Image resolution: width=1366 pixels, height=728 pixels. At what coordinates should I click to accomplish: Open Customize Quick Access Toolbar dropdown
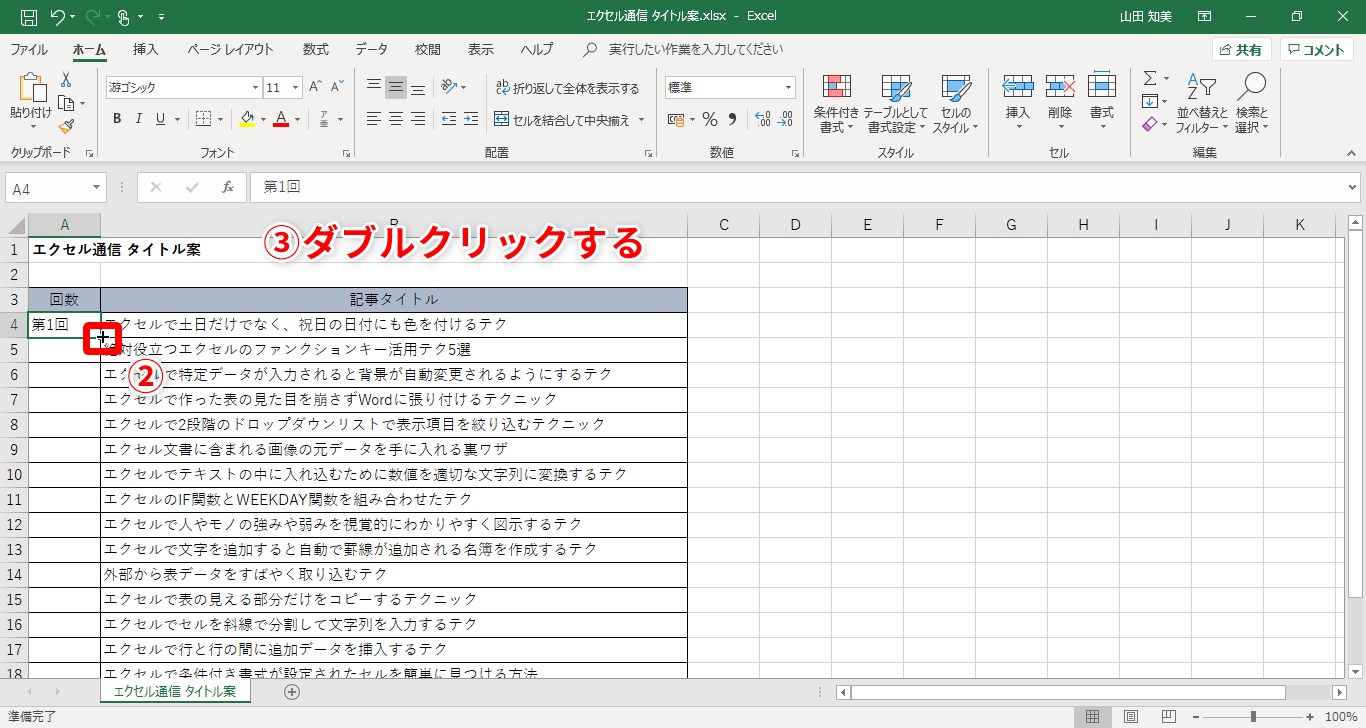(x=162, y=17)
